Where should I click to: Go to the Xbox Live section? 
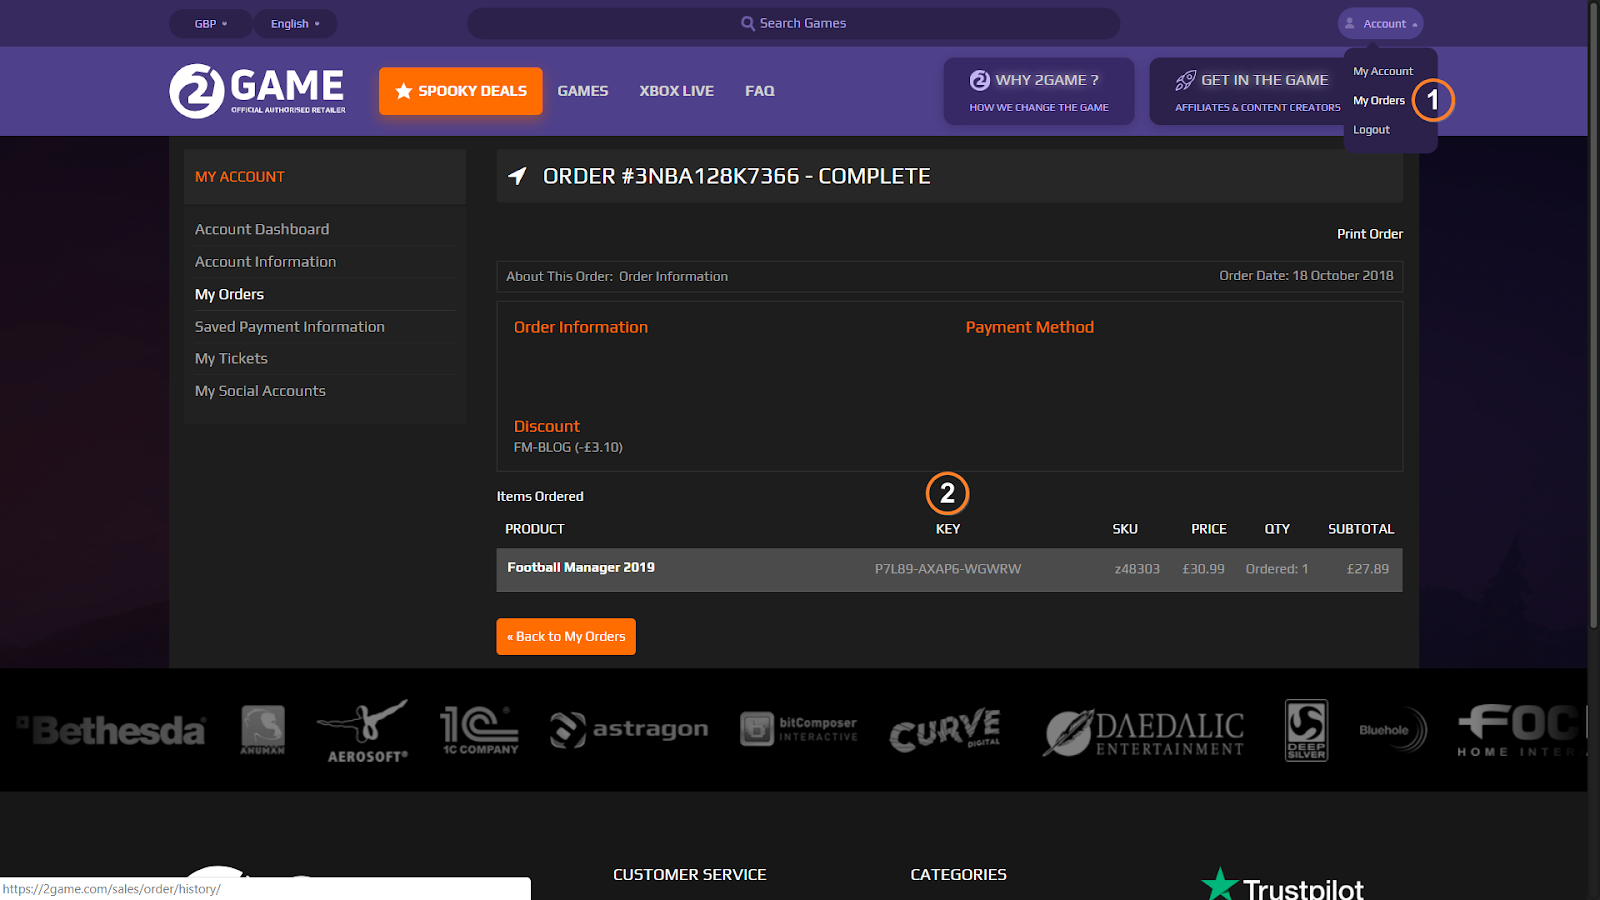[677, 91]
